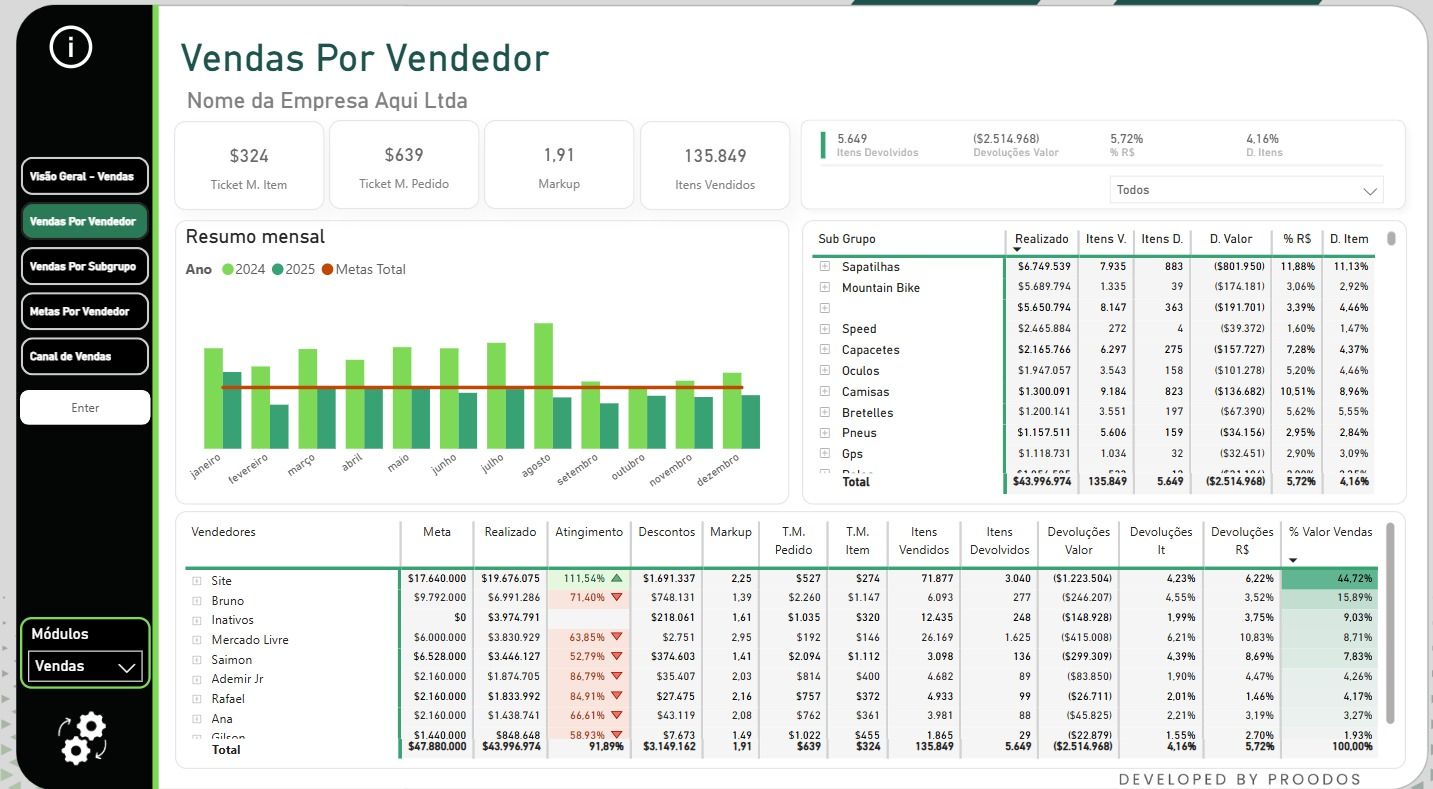Click the red down arrow in Rafael's Atingimento
1433x789 pixels.
click(617, 696)
